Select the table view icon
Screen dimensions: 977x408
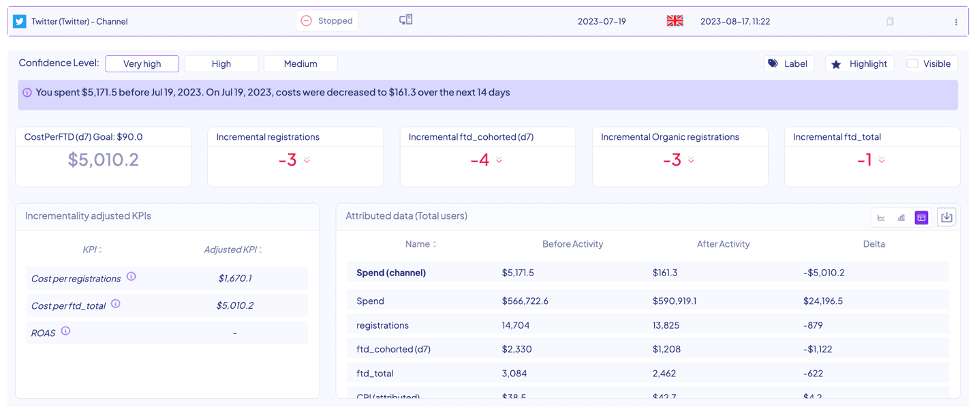pos(921,217)
